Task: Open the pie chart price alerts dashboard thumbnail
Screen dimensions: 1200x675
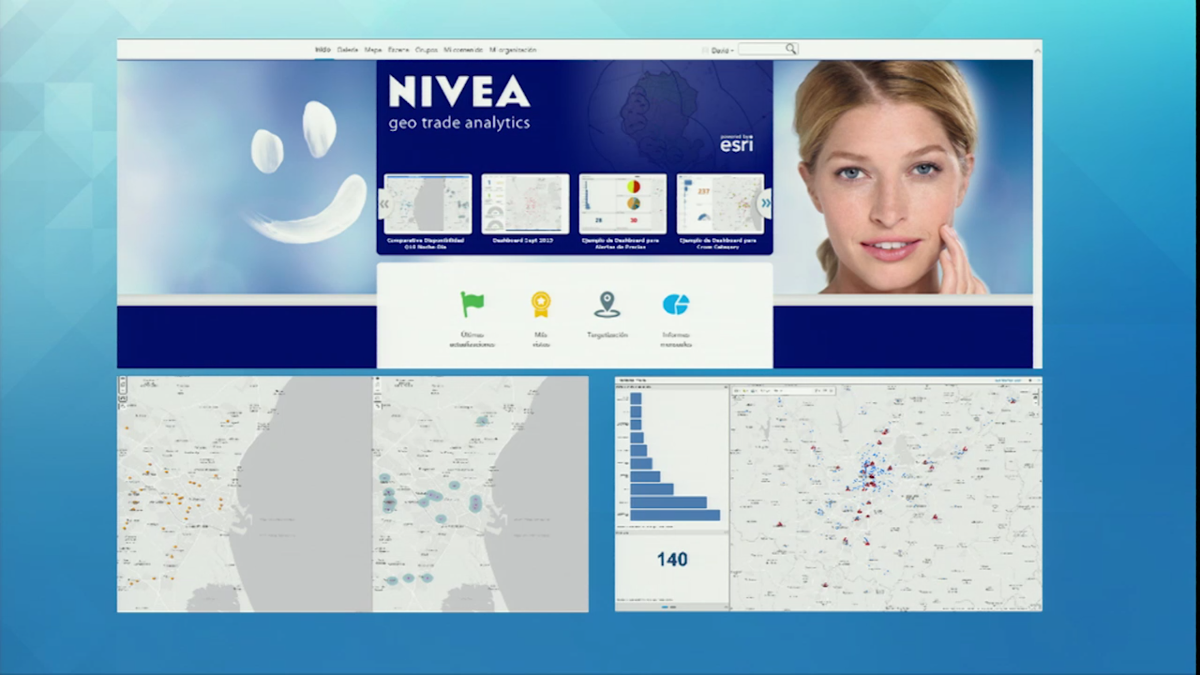Action: point(622,204)
